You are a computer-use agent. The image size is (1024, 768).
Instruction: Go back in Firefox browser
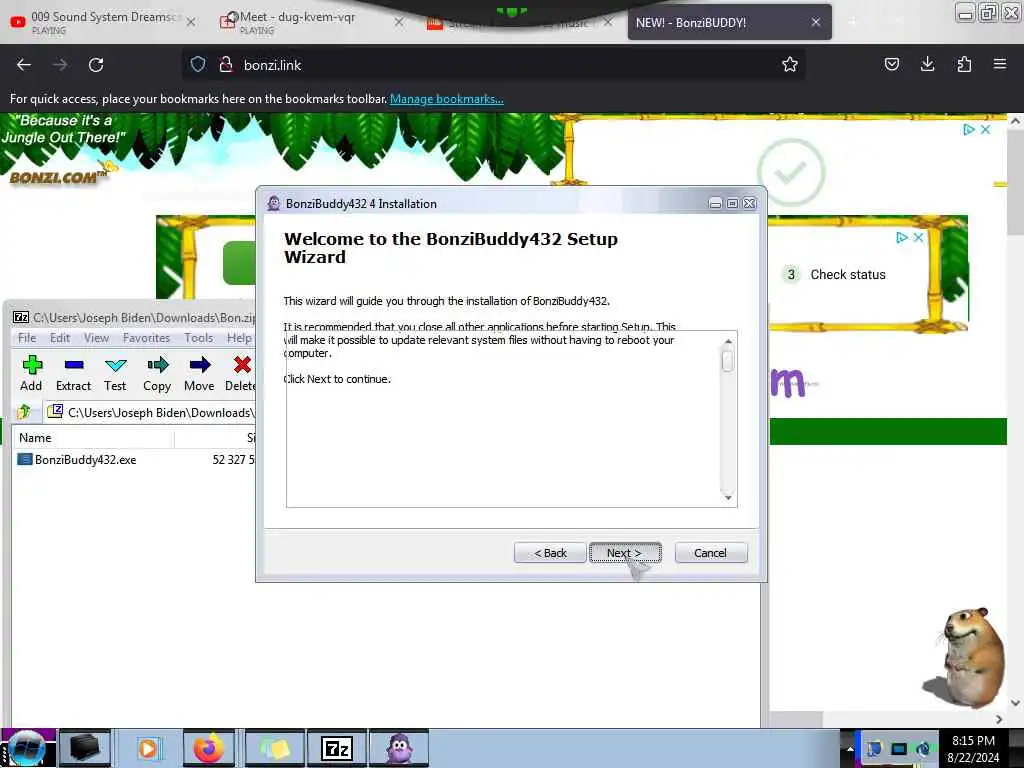(24, 65)
